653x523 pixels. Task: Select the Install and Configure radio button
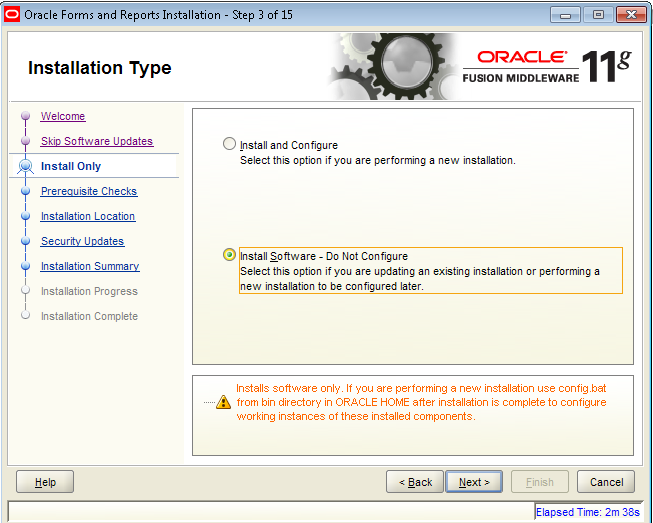click(229, 144)
